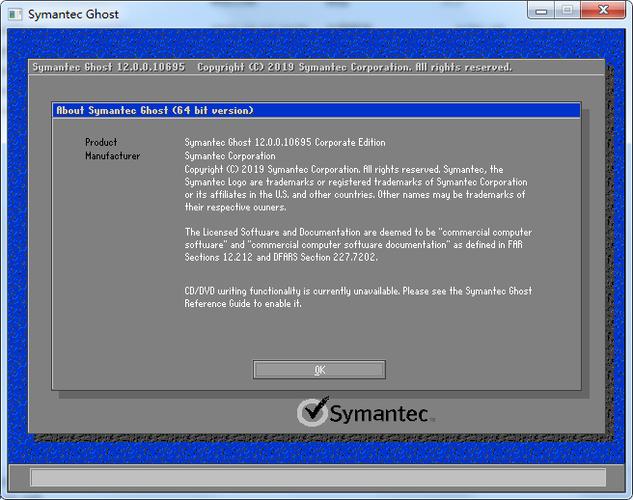Image resolution: width=633 pixels, height=500 pixels.
Task: Select the Corporate Edition product text
Action: point(285,143)
